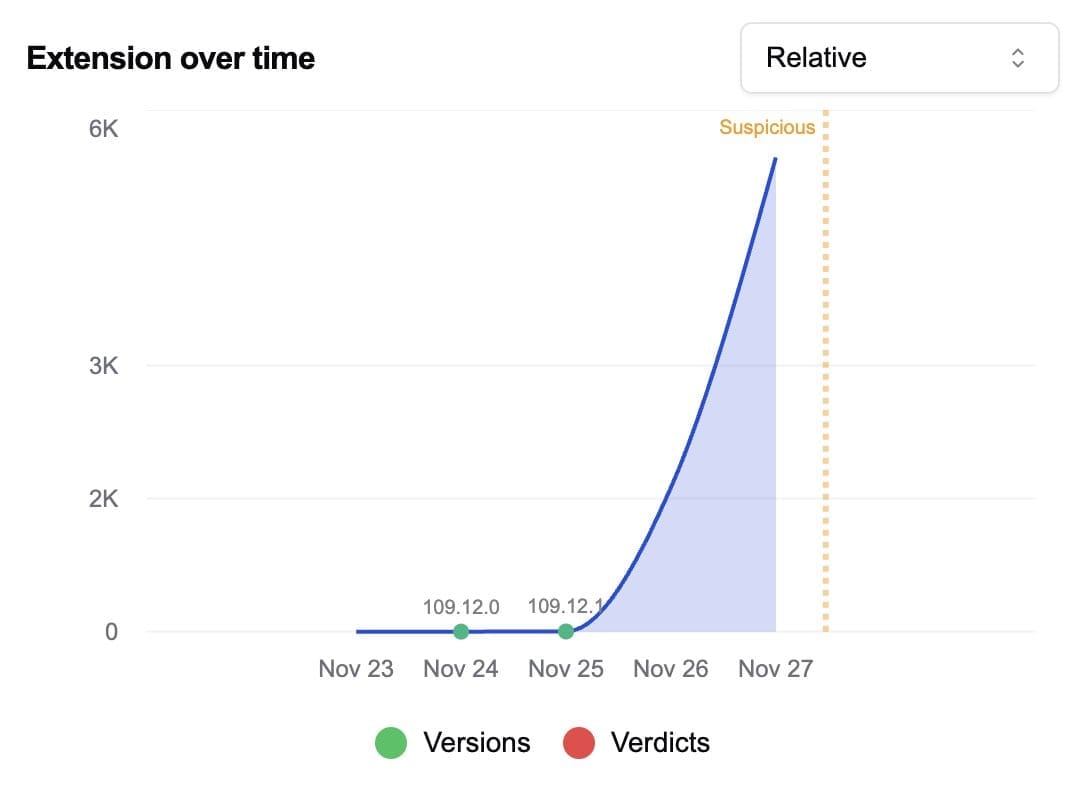Viewport: 1074px width, 810px height.
Task: Click the up-down chevron in the Relative selector
Action: click(1017, 58)
